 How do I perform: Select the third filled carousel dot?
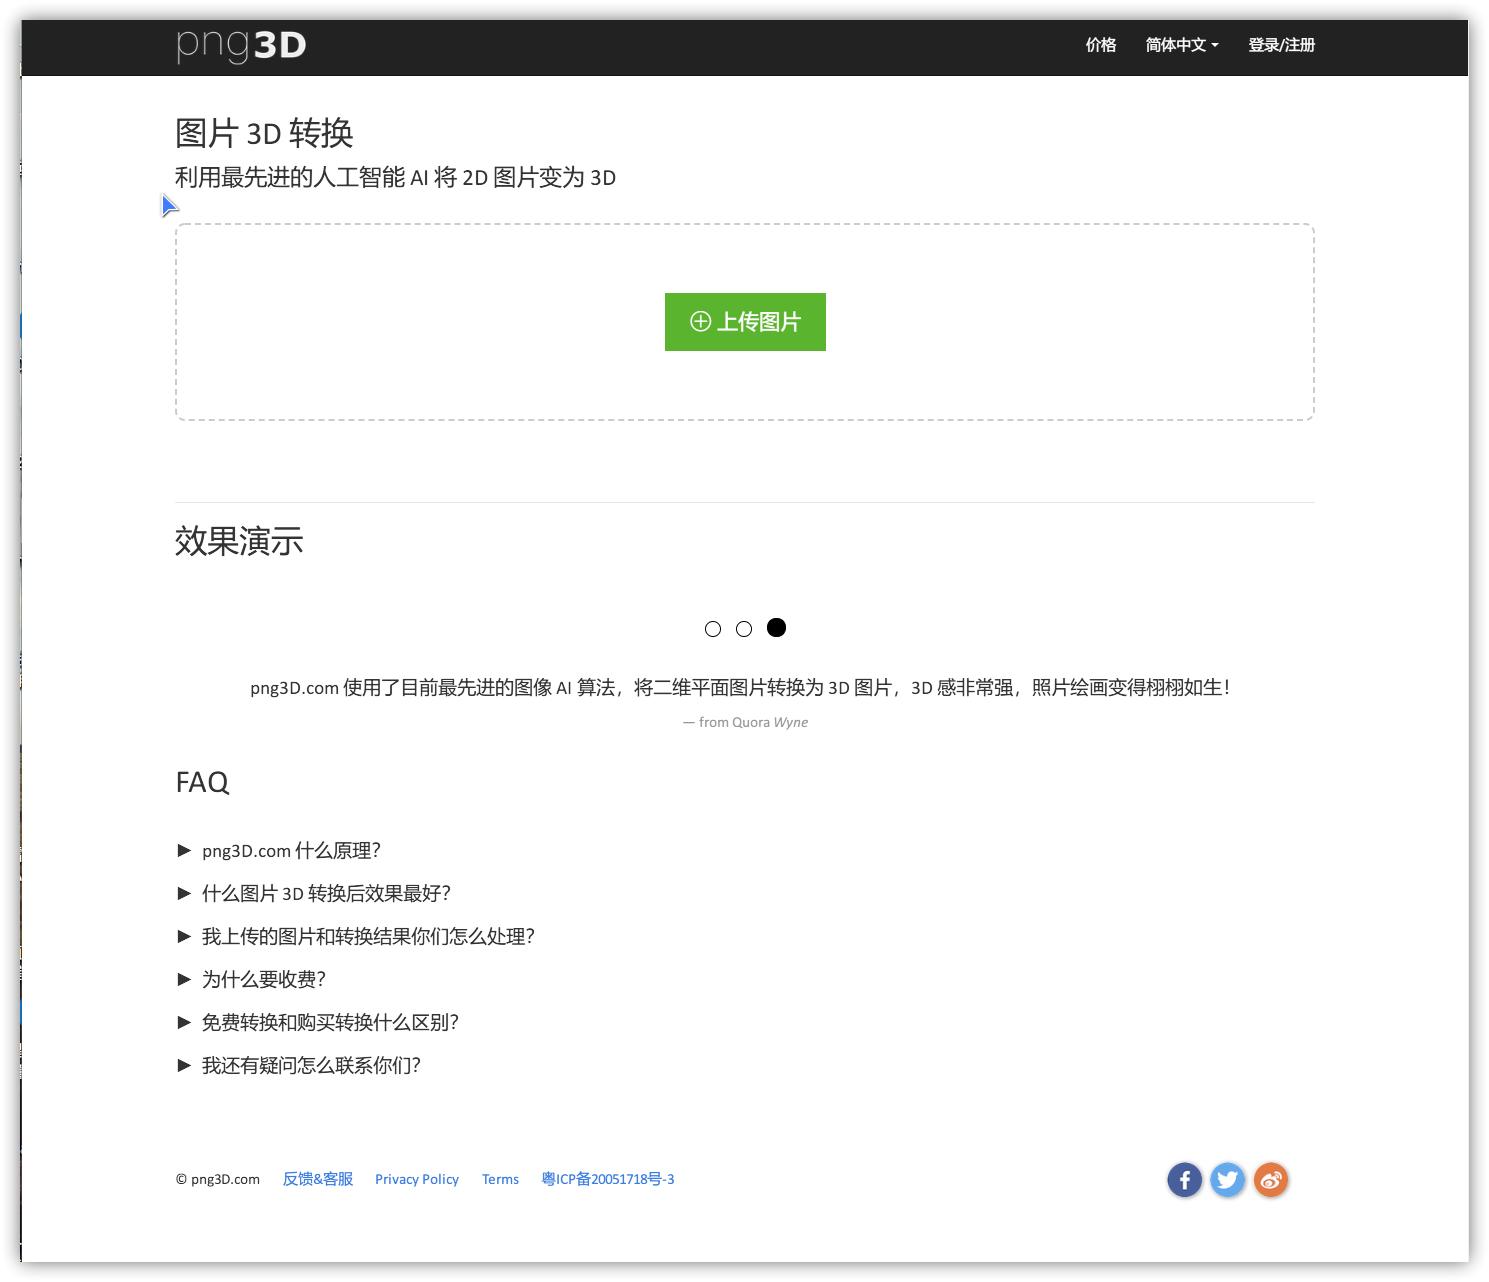click(777, 628)
